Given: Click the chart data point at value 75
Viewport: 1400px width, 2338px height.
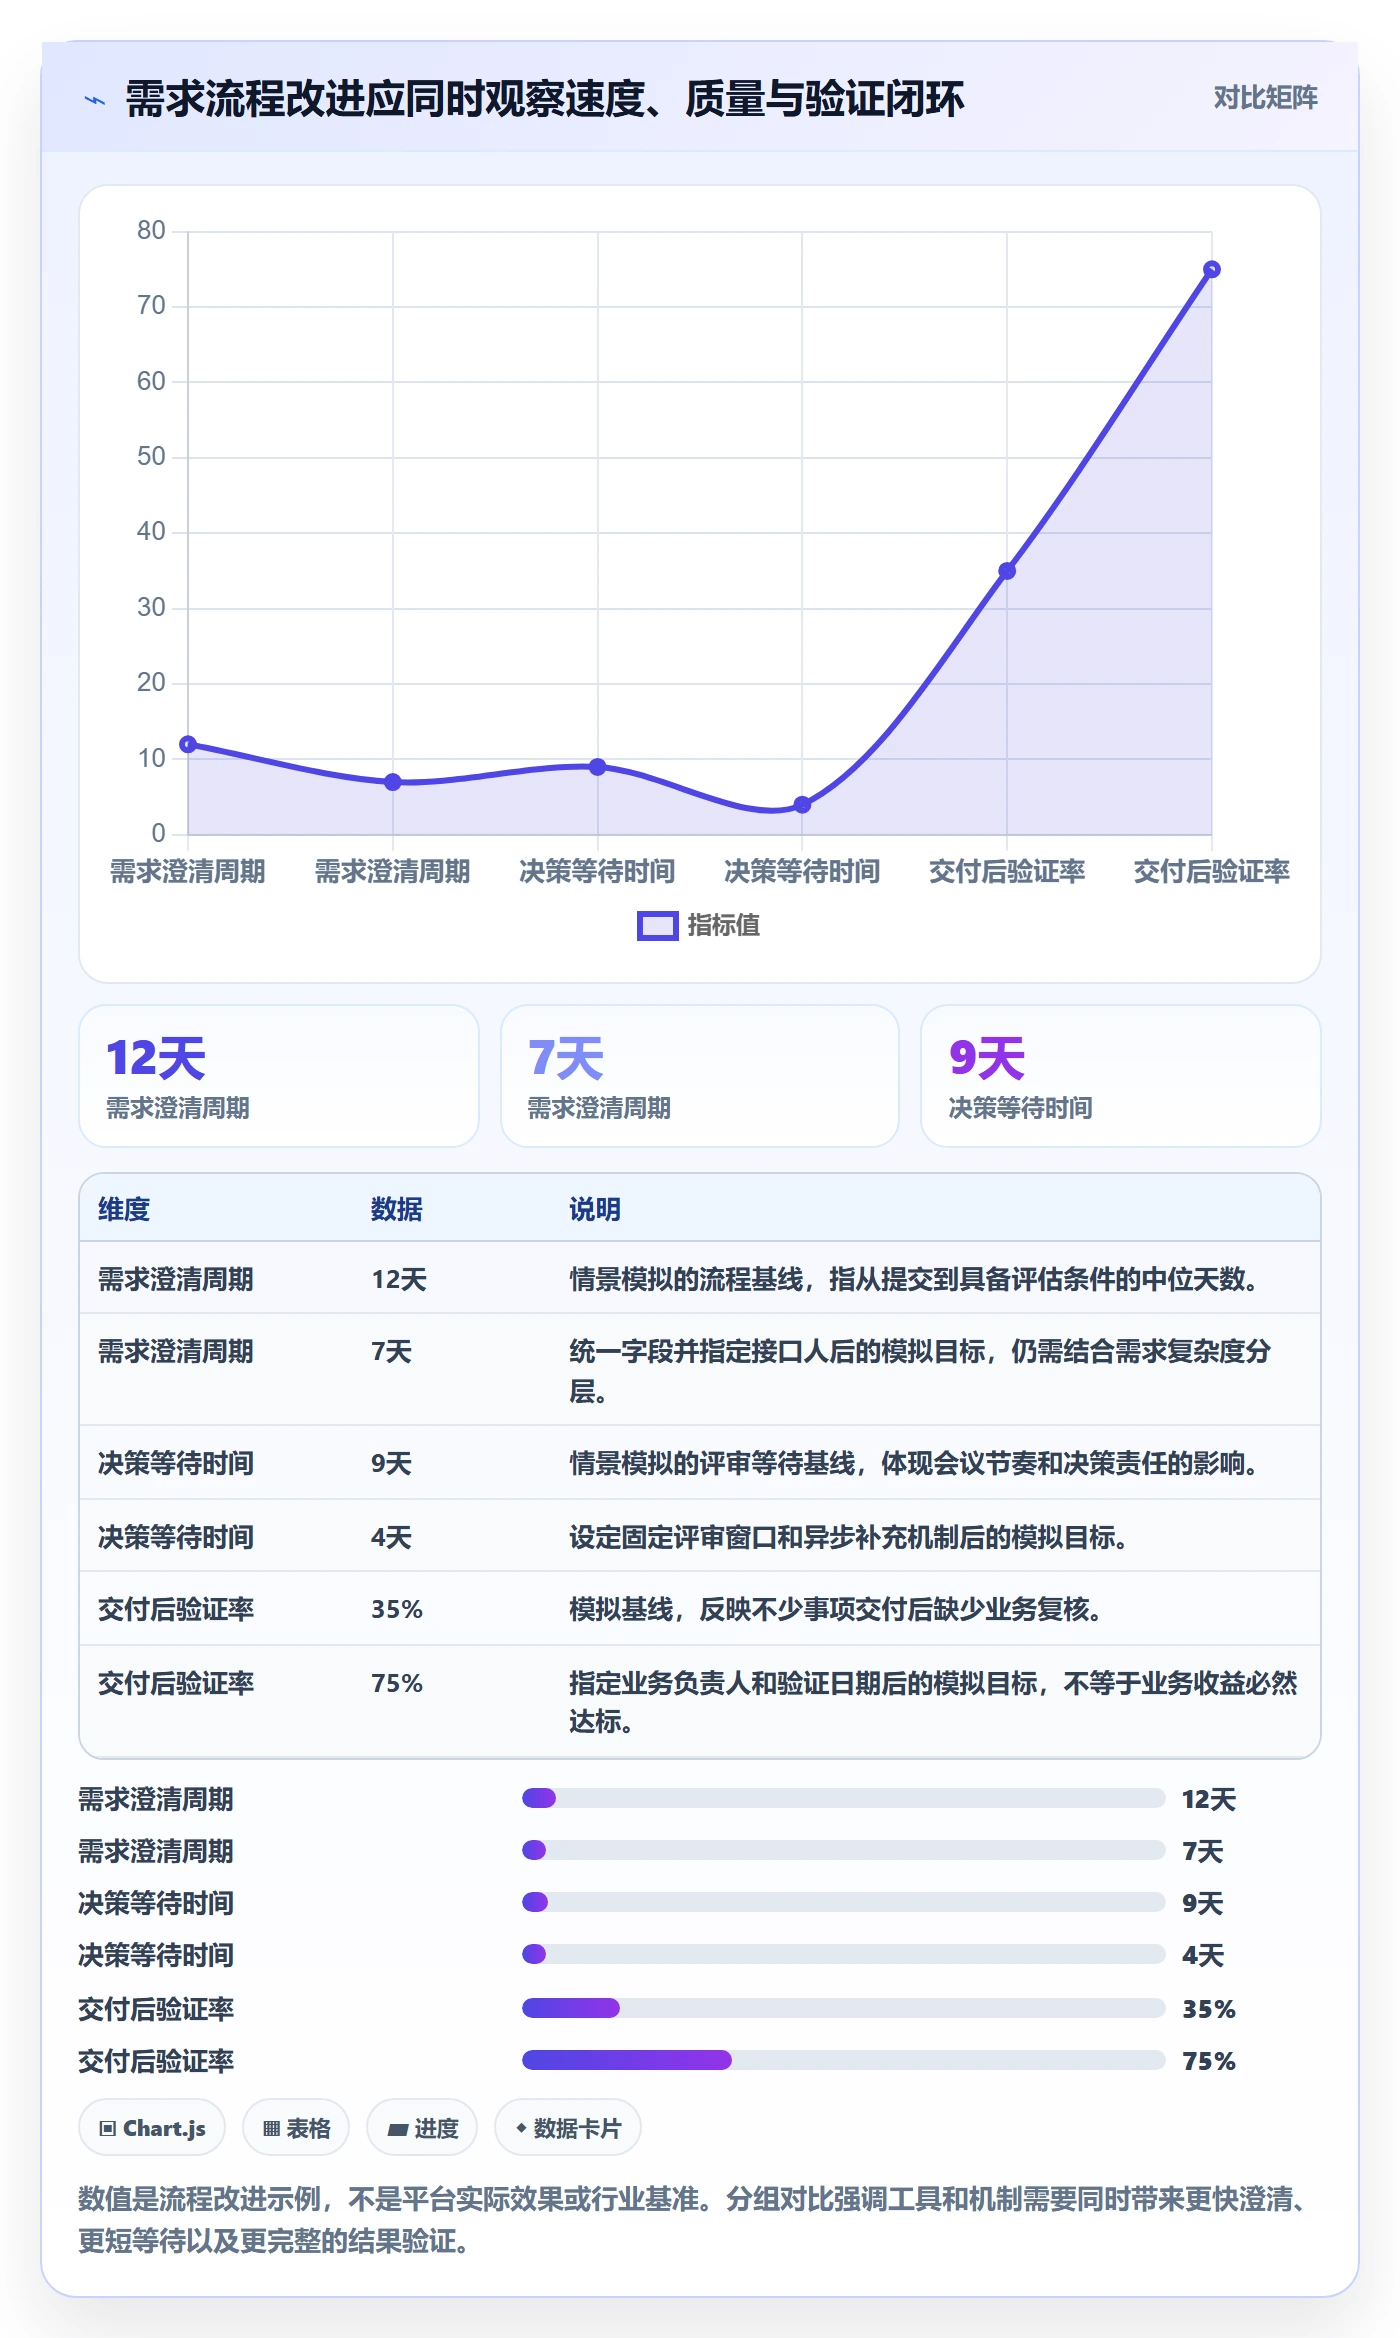Looking at the screenshot, I should 1211,269.
